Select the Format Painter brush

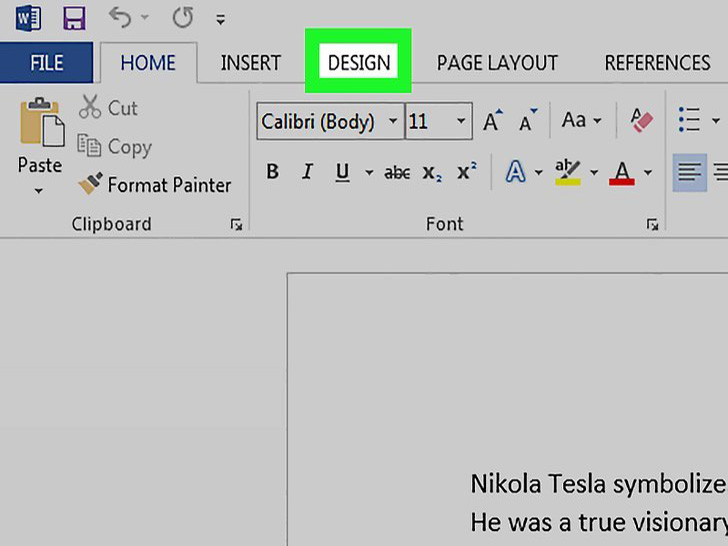click(x=154, y=185)
